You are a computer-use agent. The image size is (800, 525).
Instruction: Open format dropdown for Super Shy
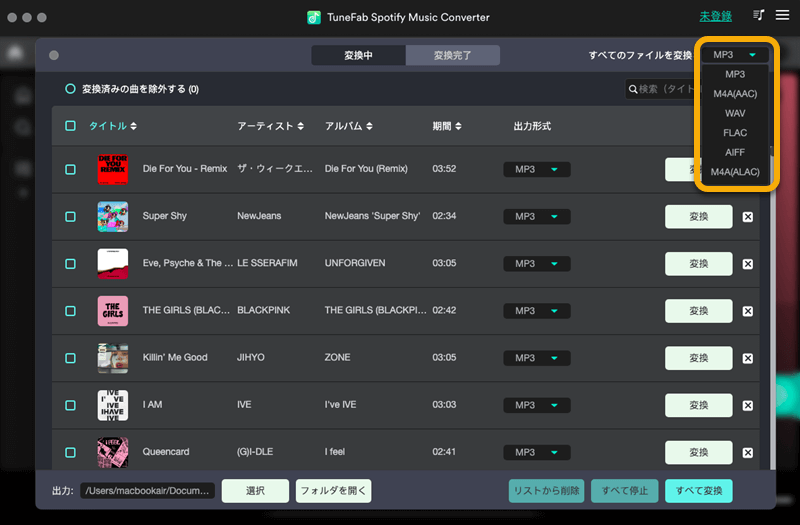(x=537, y=216)
